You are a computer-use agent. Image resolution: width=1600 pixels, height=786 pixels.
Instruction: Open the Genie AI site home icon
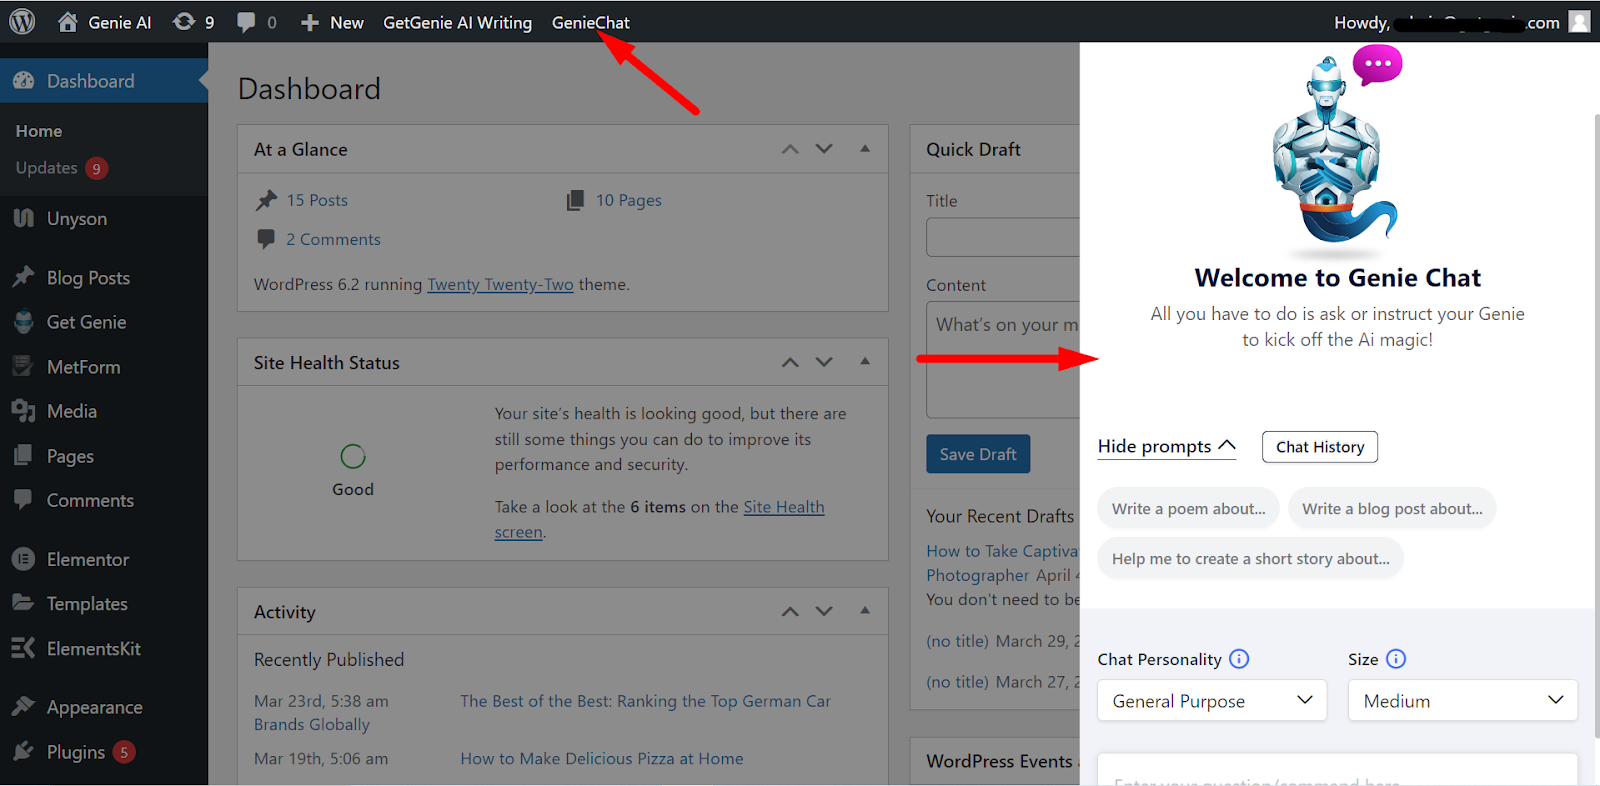coord(67,22)
